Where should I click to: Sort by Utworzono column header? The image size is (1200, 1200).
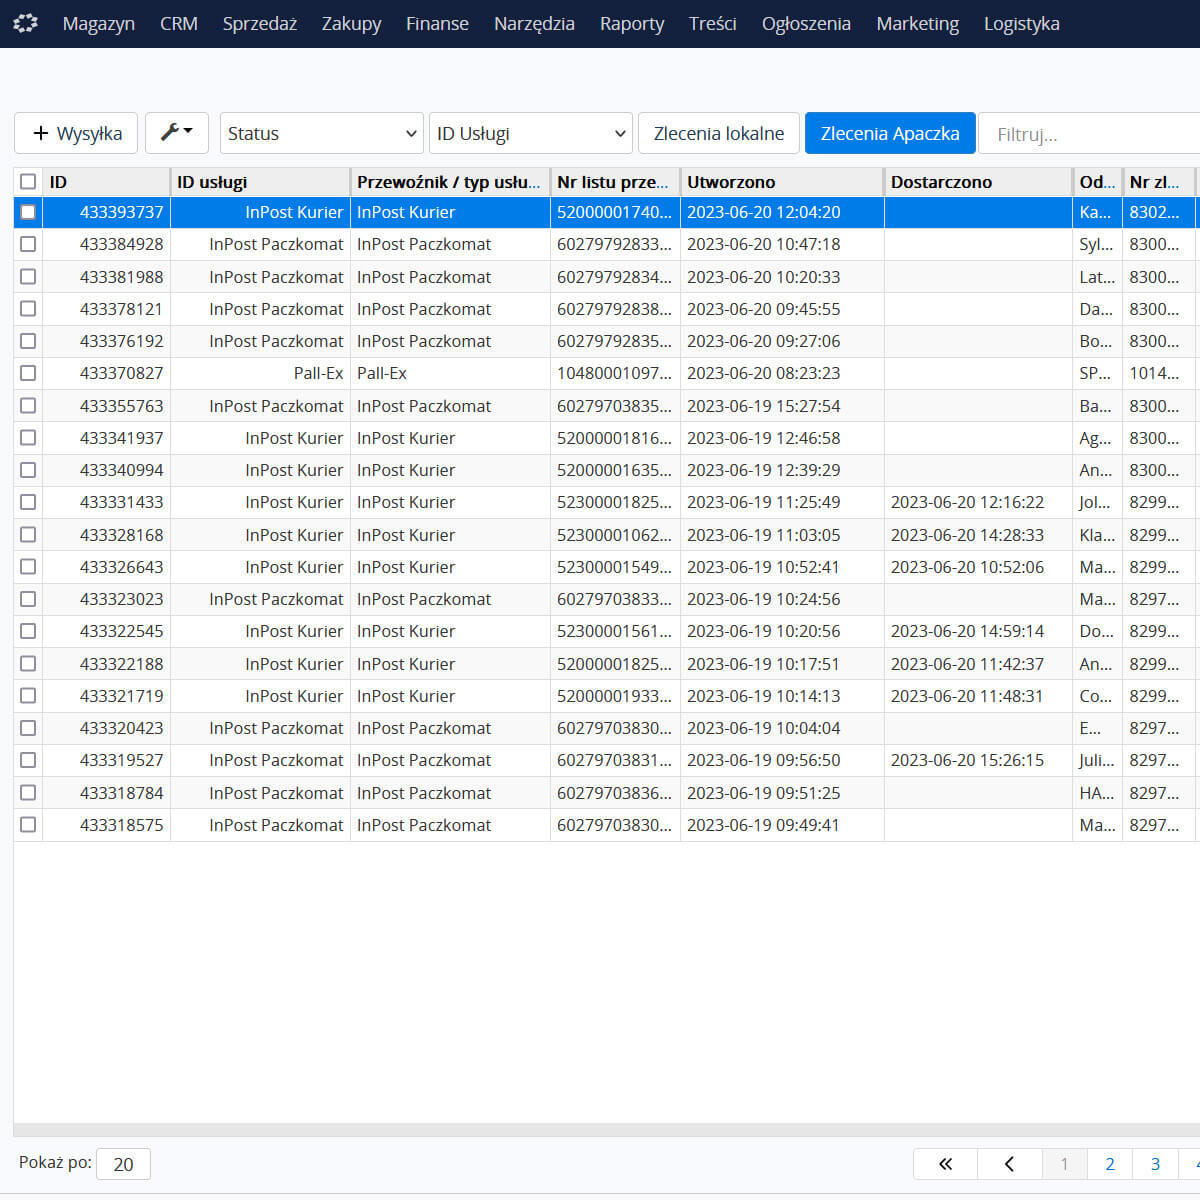tap(782, 182)
